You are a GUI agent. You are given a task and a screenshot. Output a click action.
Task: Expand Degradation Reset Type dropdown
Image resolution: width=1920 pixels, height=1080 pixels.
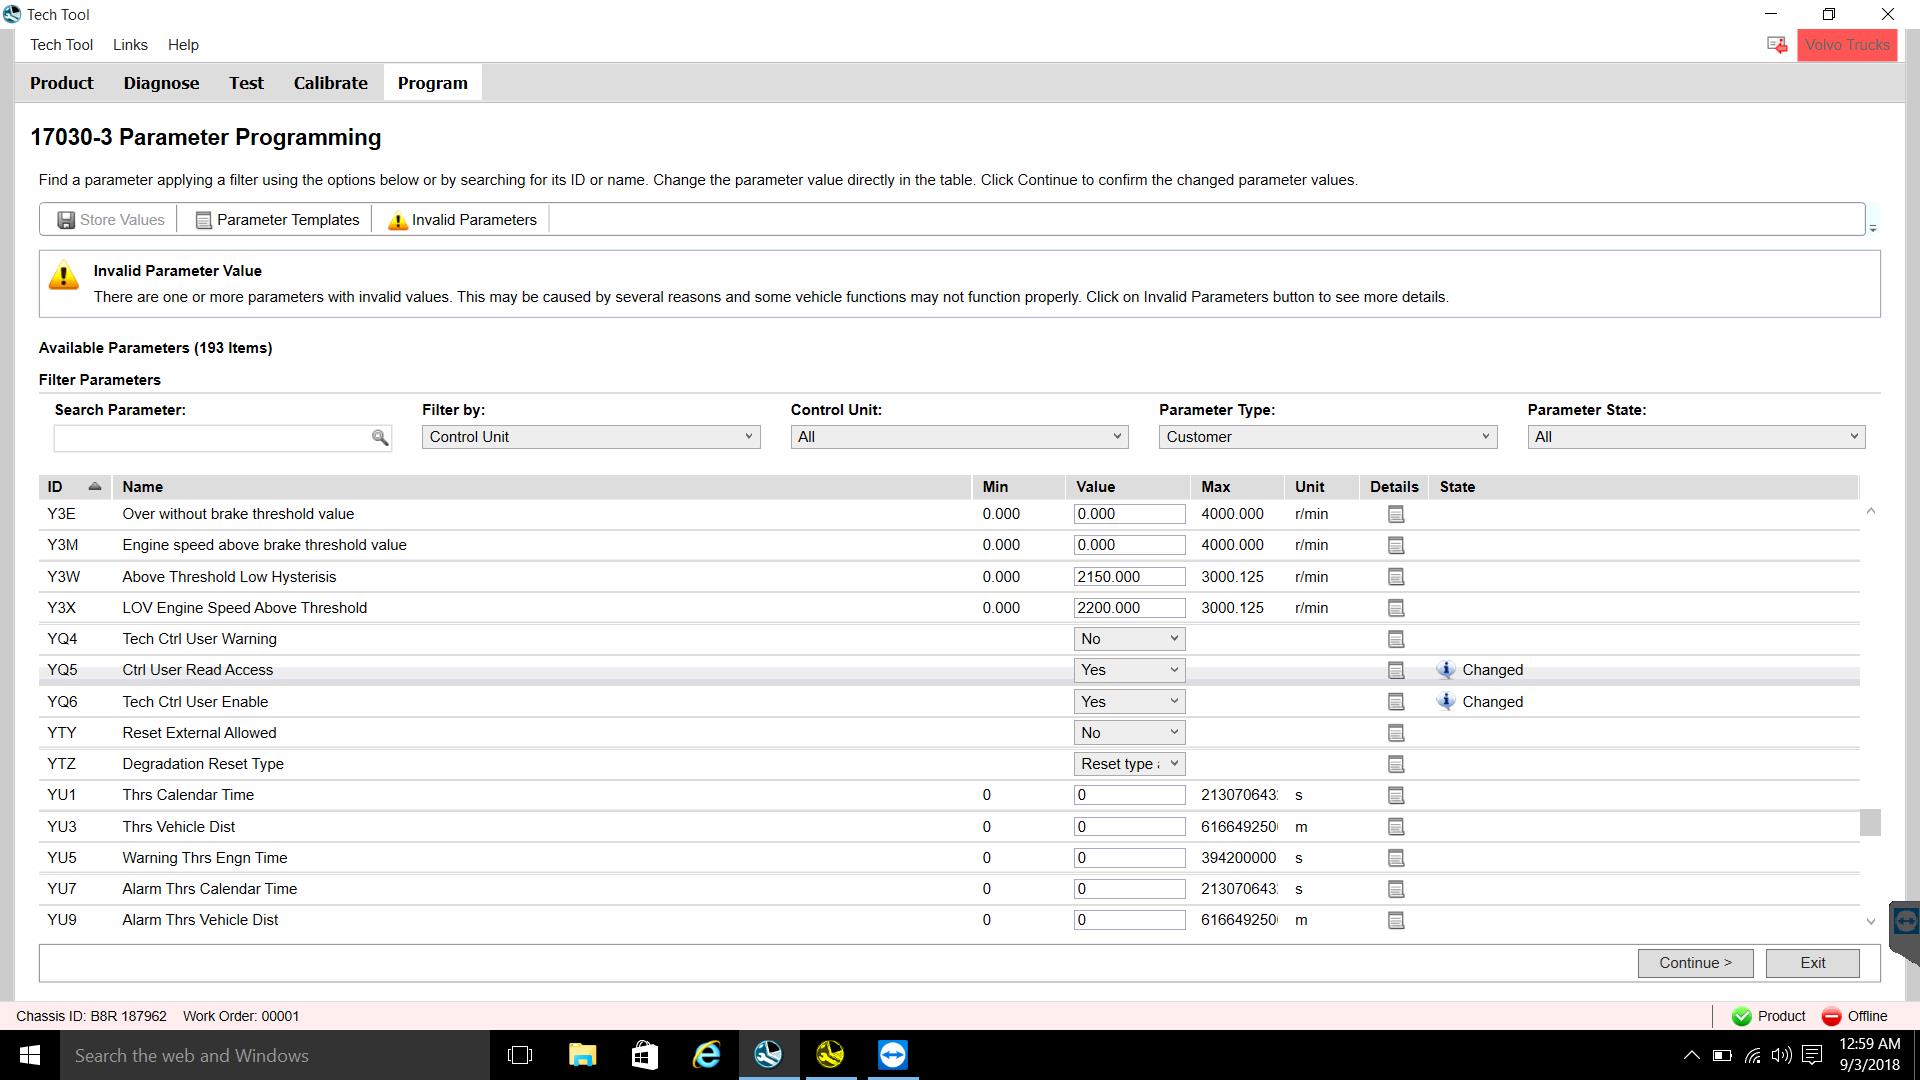click(x=1129, y=764)
